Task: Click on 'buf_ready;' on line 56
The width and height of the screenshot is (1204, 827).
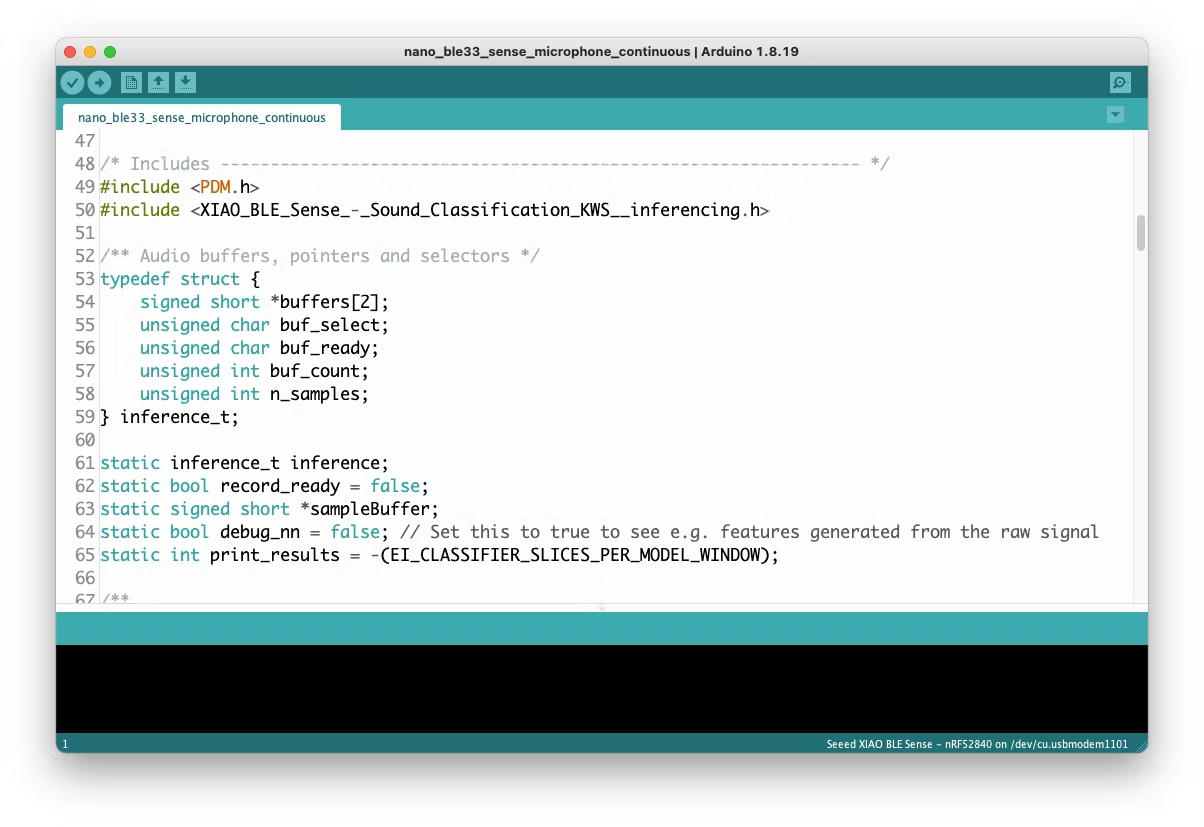Action: [x=329, y=348]
